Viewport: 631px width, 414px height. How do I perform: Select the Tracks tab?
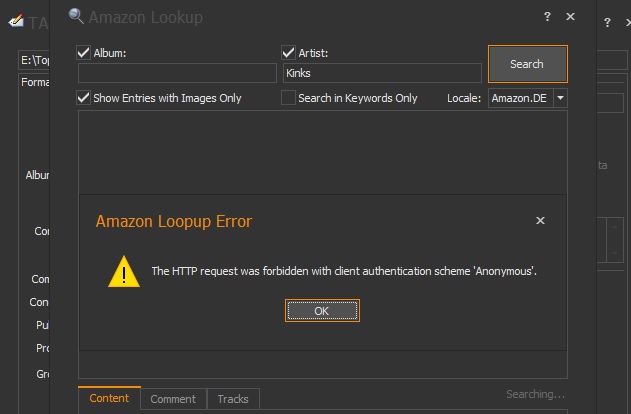pyautogui.click(x=233, y=399)
